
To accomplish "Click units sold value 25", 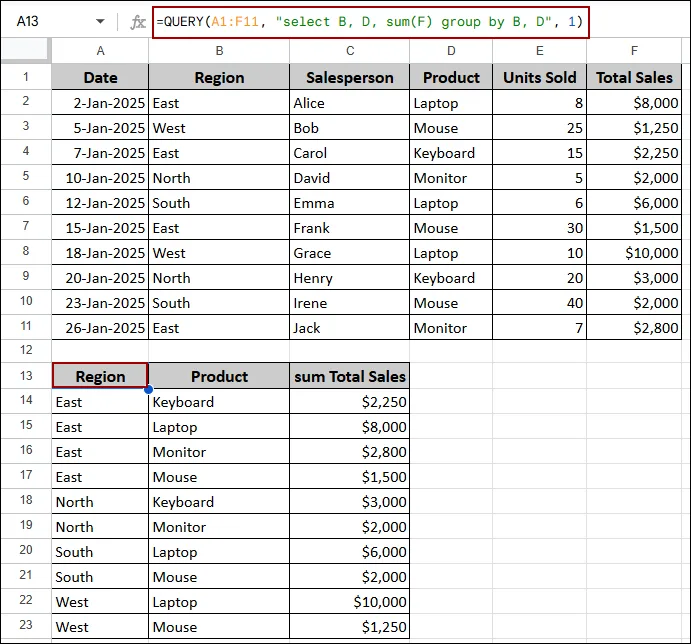I will pyautogui.click(x=539, y=128).
